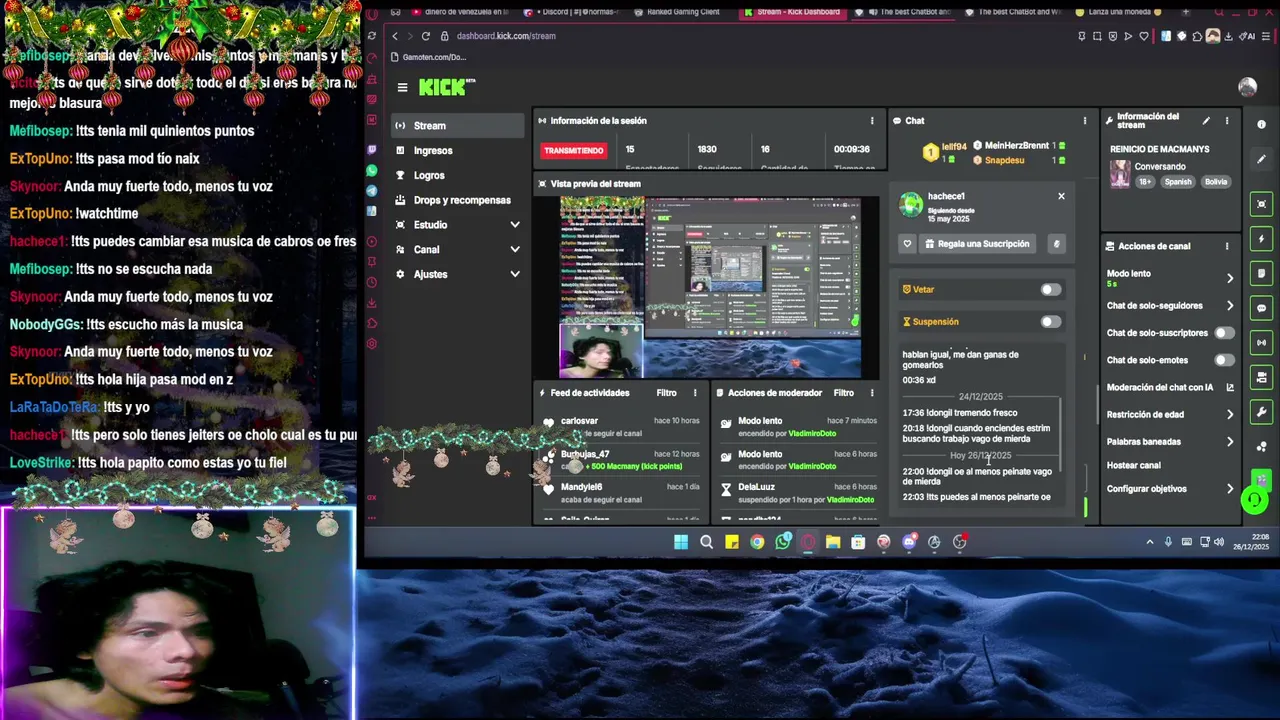Open Palabras baneadas arrow
This screenshot has height=720, width=1280.
coord(1230,441)
